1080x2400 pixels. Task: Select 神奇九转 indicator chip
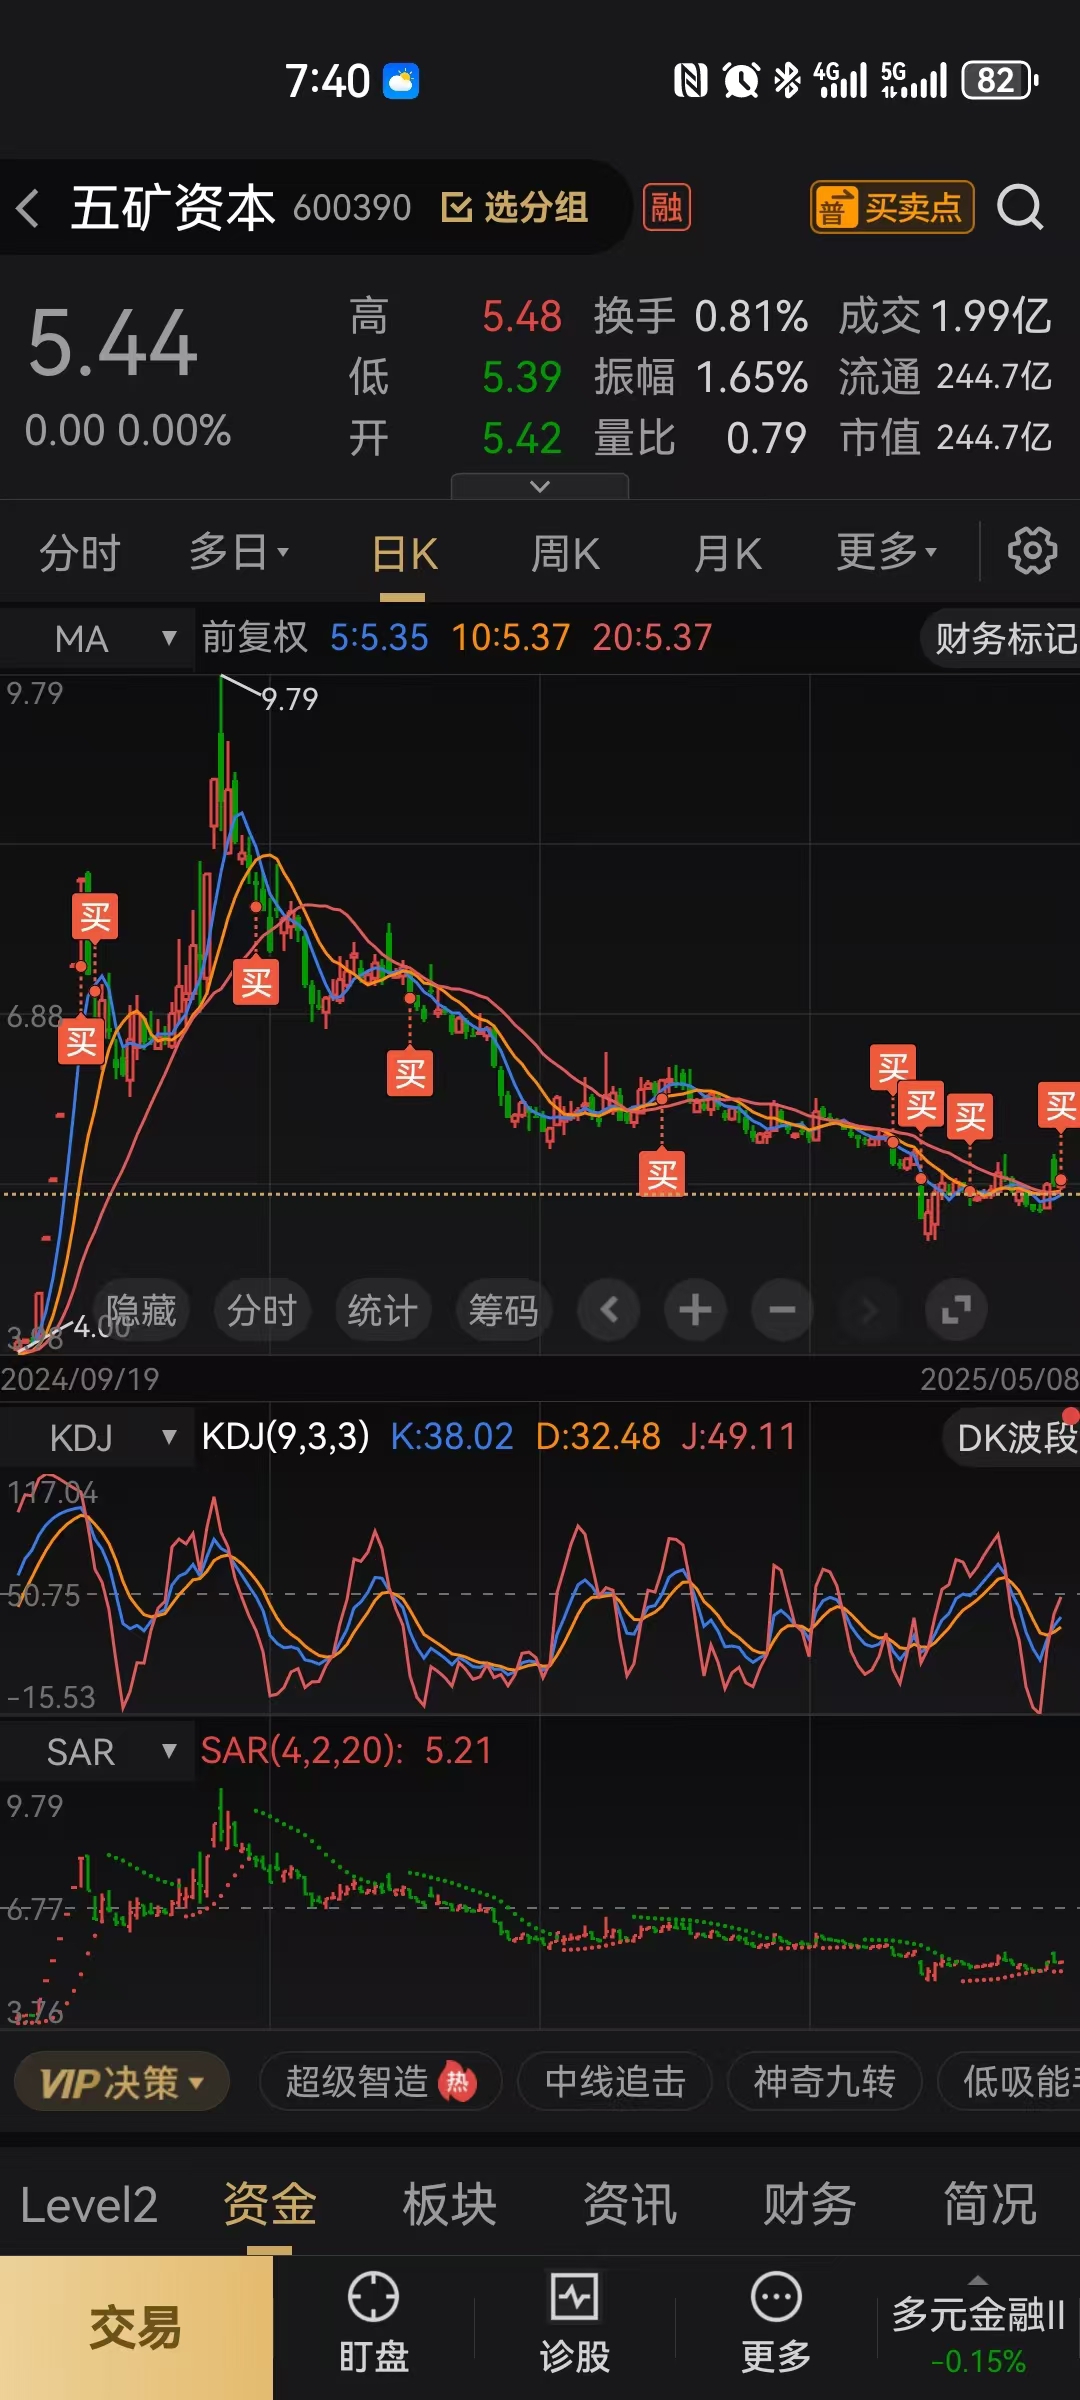coord(824,2082)
